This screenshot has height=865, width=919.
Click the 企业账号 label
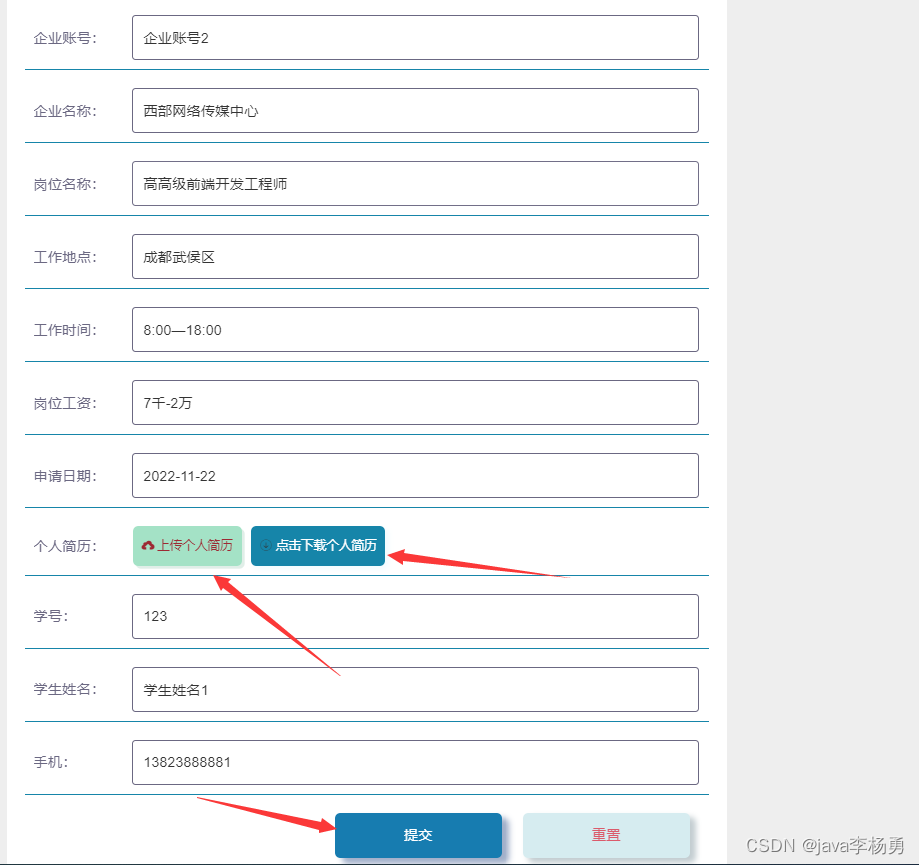pos(65,38)
